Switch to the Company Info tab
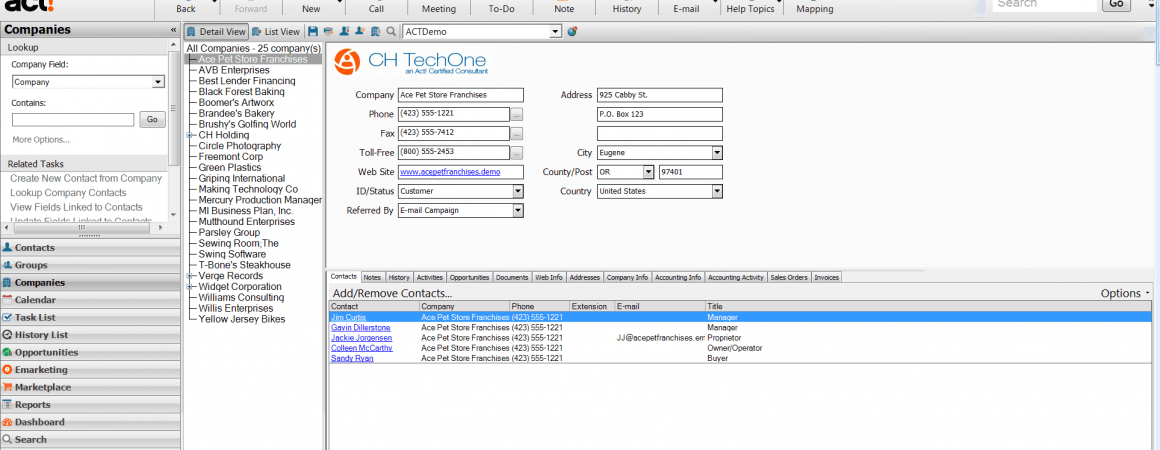This screenshot has width=1160, height=450. pyautogui.click(x=627, y=278)
